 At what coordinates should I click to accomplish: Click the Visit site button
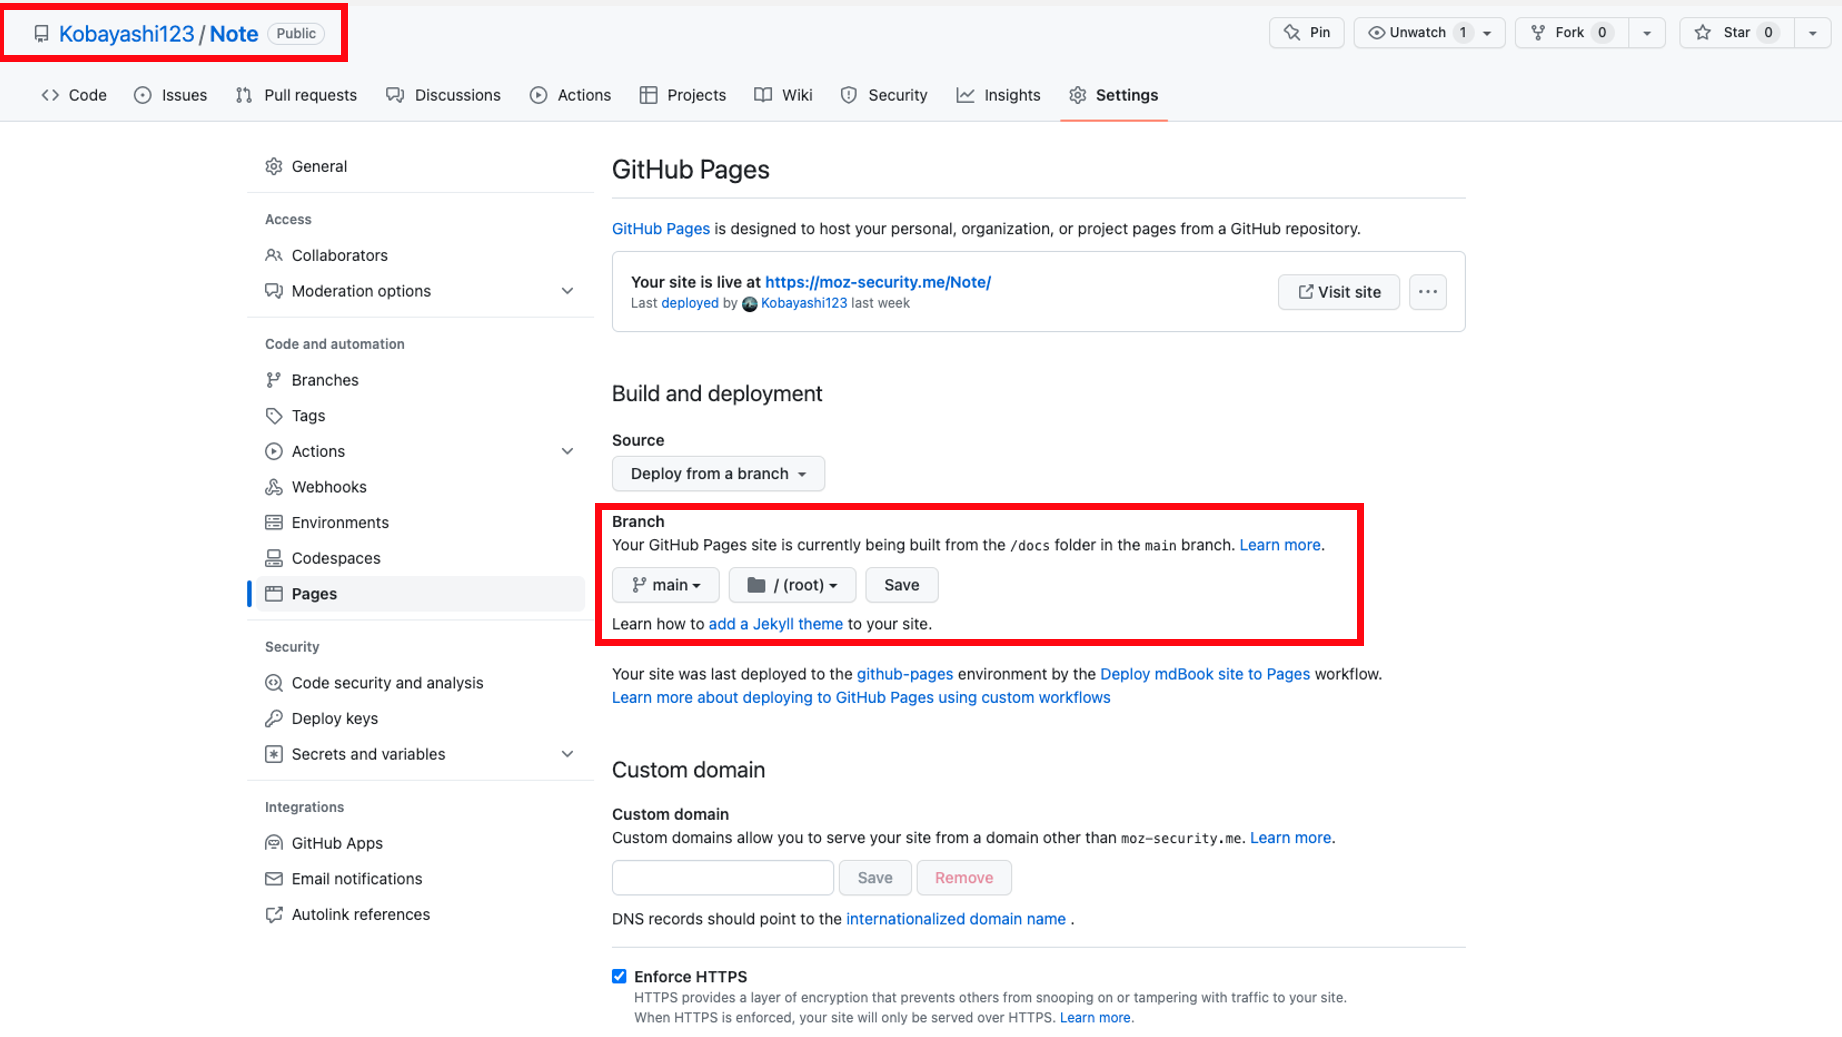pyautogui.click(x=1338, y=292)
